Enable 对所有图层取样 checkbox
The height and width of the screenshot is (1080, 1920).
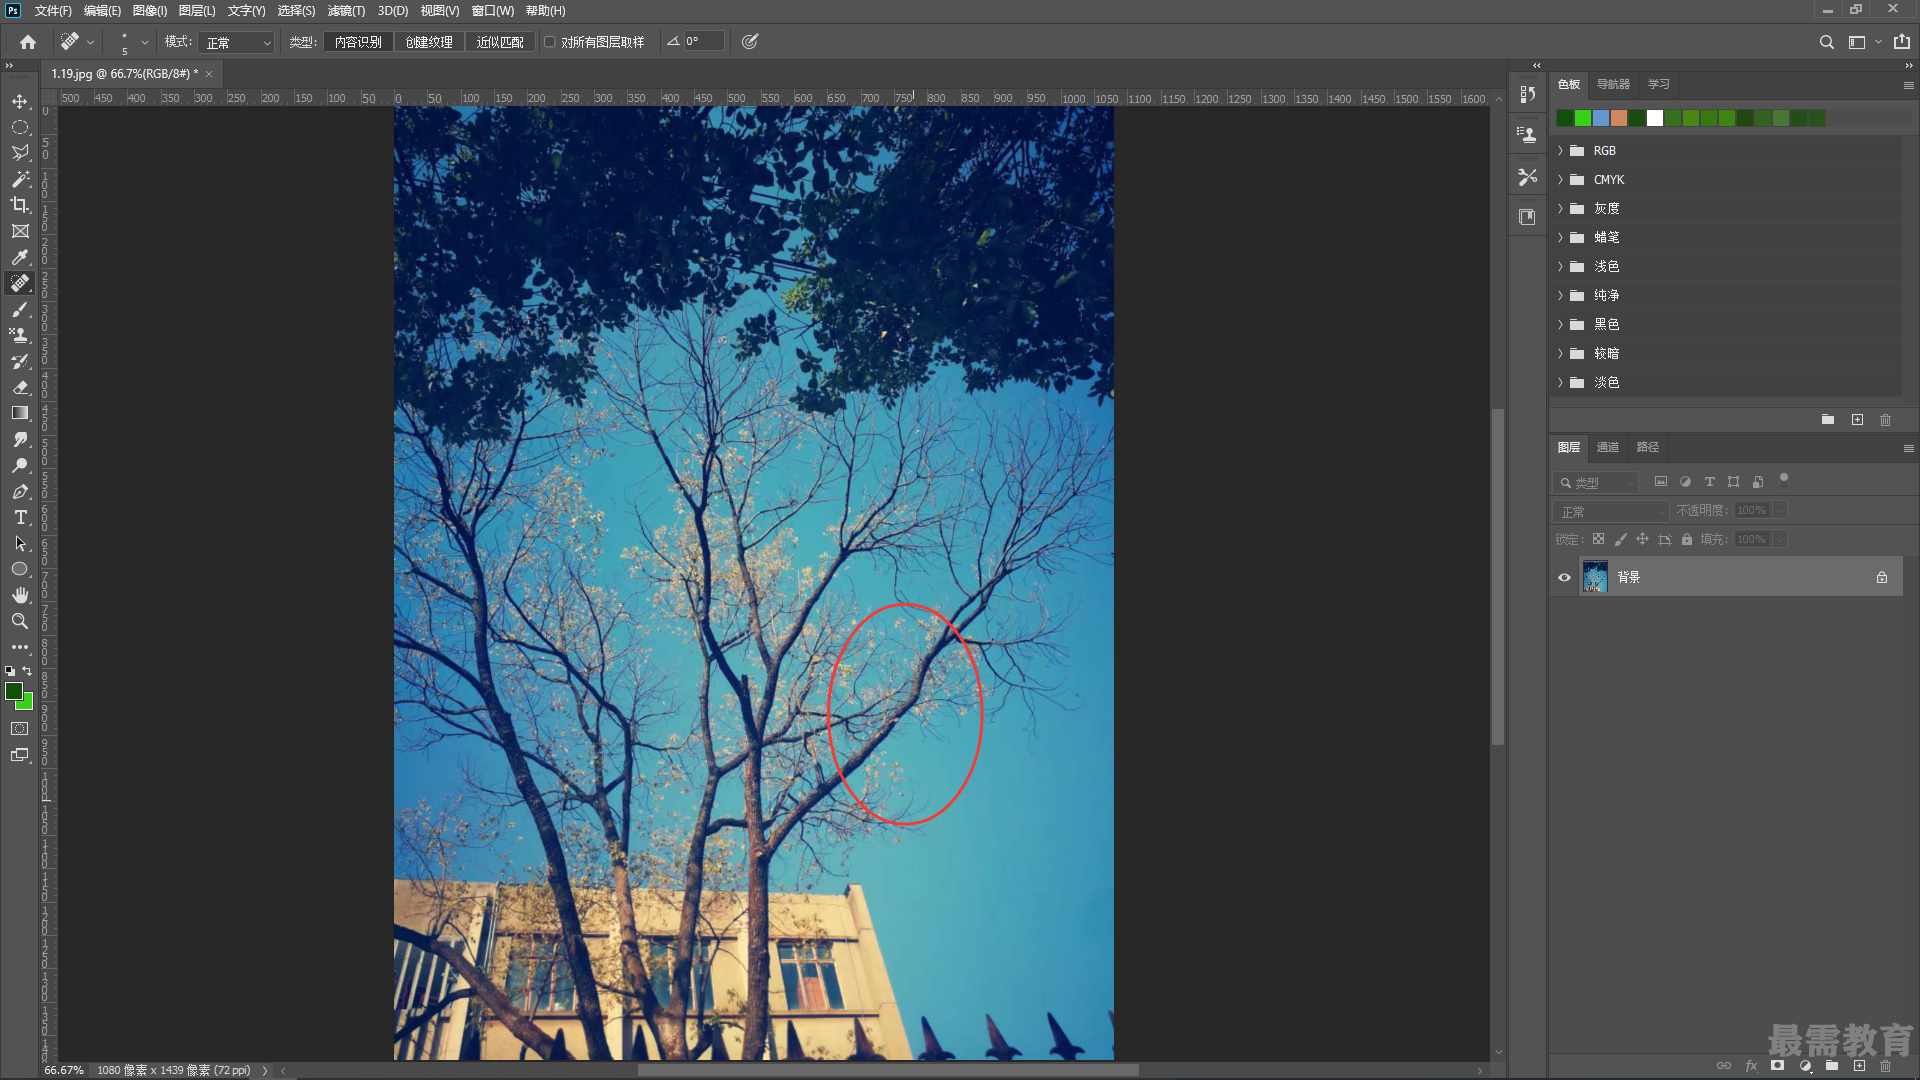(549, 42)
